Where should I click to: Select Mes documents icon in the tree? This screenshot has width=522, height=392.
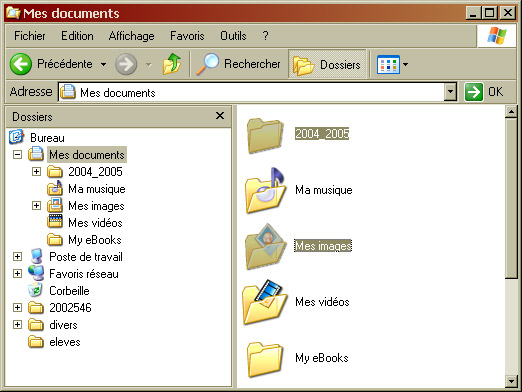coord(36,154)
